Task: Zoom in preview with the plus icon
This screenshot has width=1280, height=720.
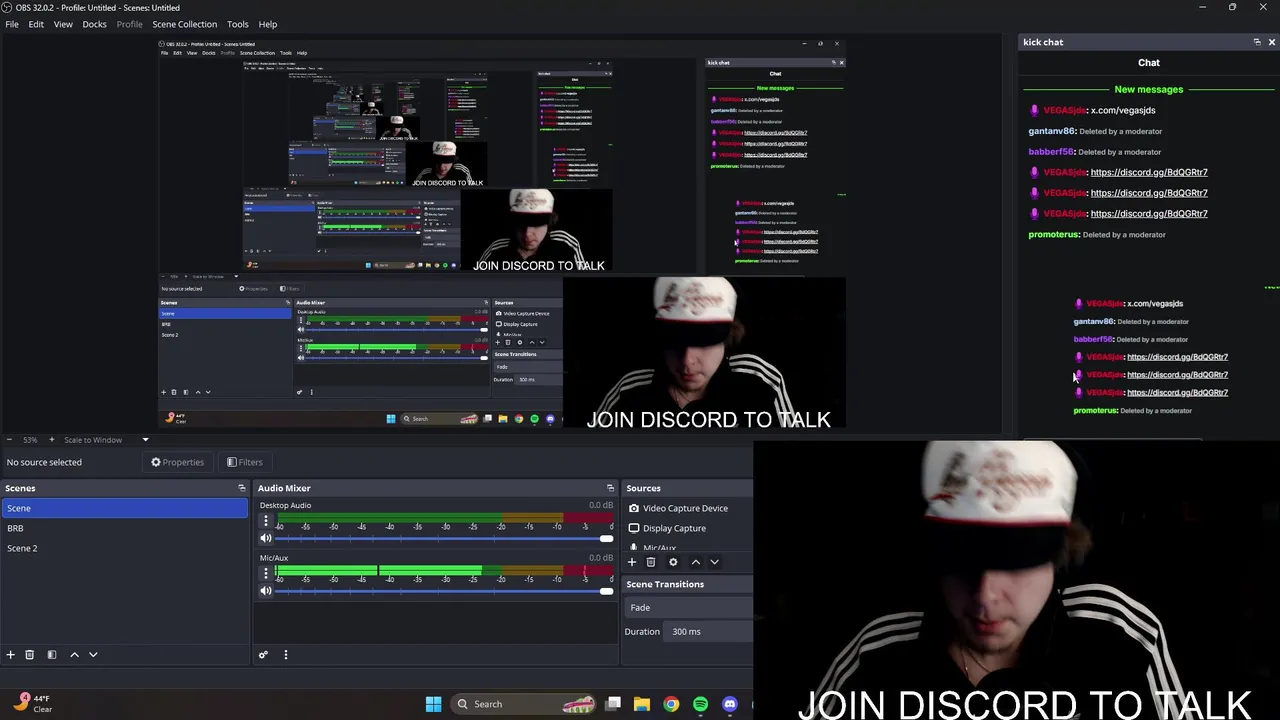Action: pos(51,440)
